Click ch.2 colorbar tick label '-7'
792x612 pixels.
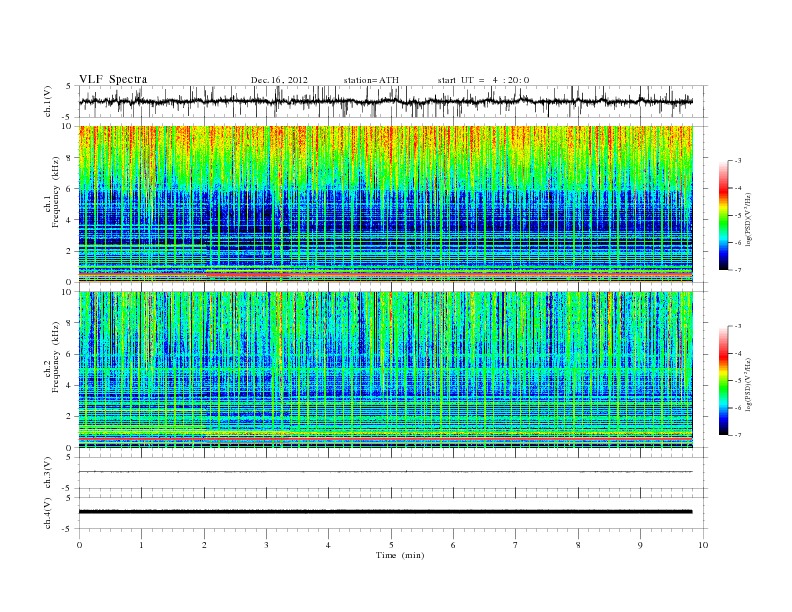[737, 435]
